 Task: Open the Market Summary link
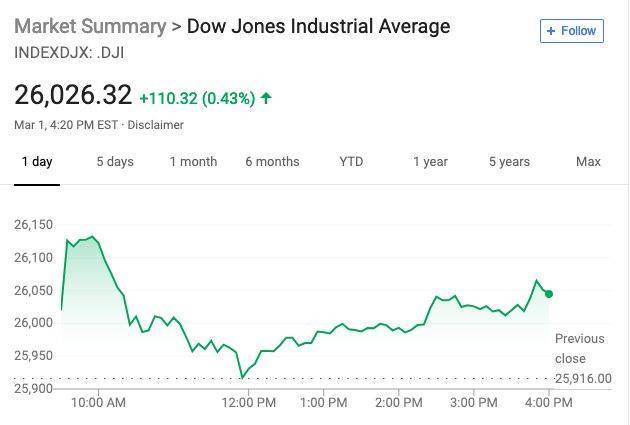coord(89,26)
